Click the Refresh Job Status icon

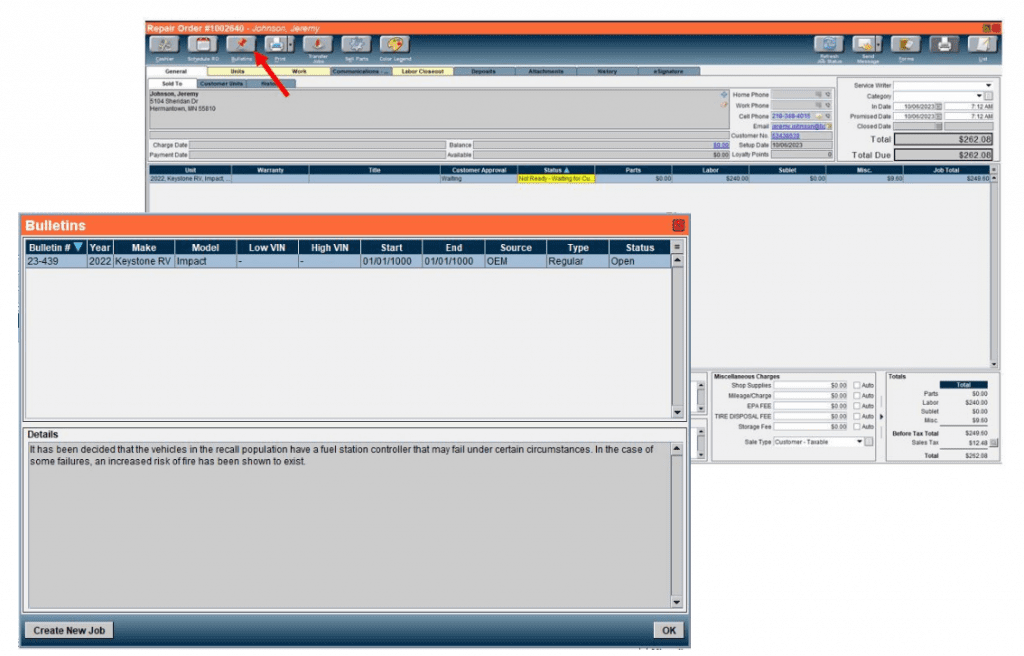click(829, 45)
